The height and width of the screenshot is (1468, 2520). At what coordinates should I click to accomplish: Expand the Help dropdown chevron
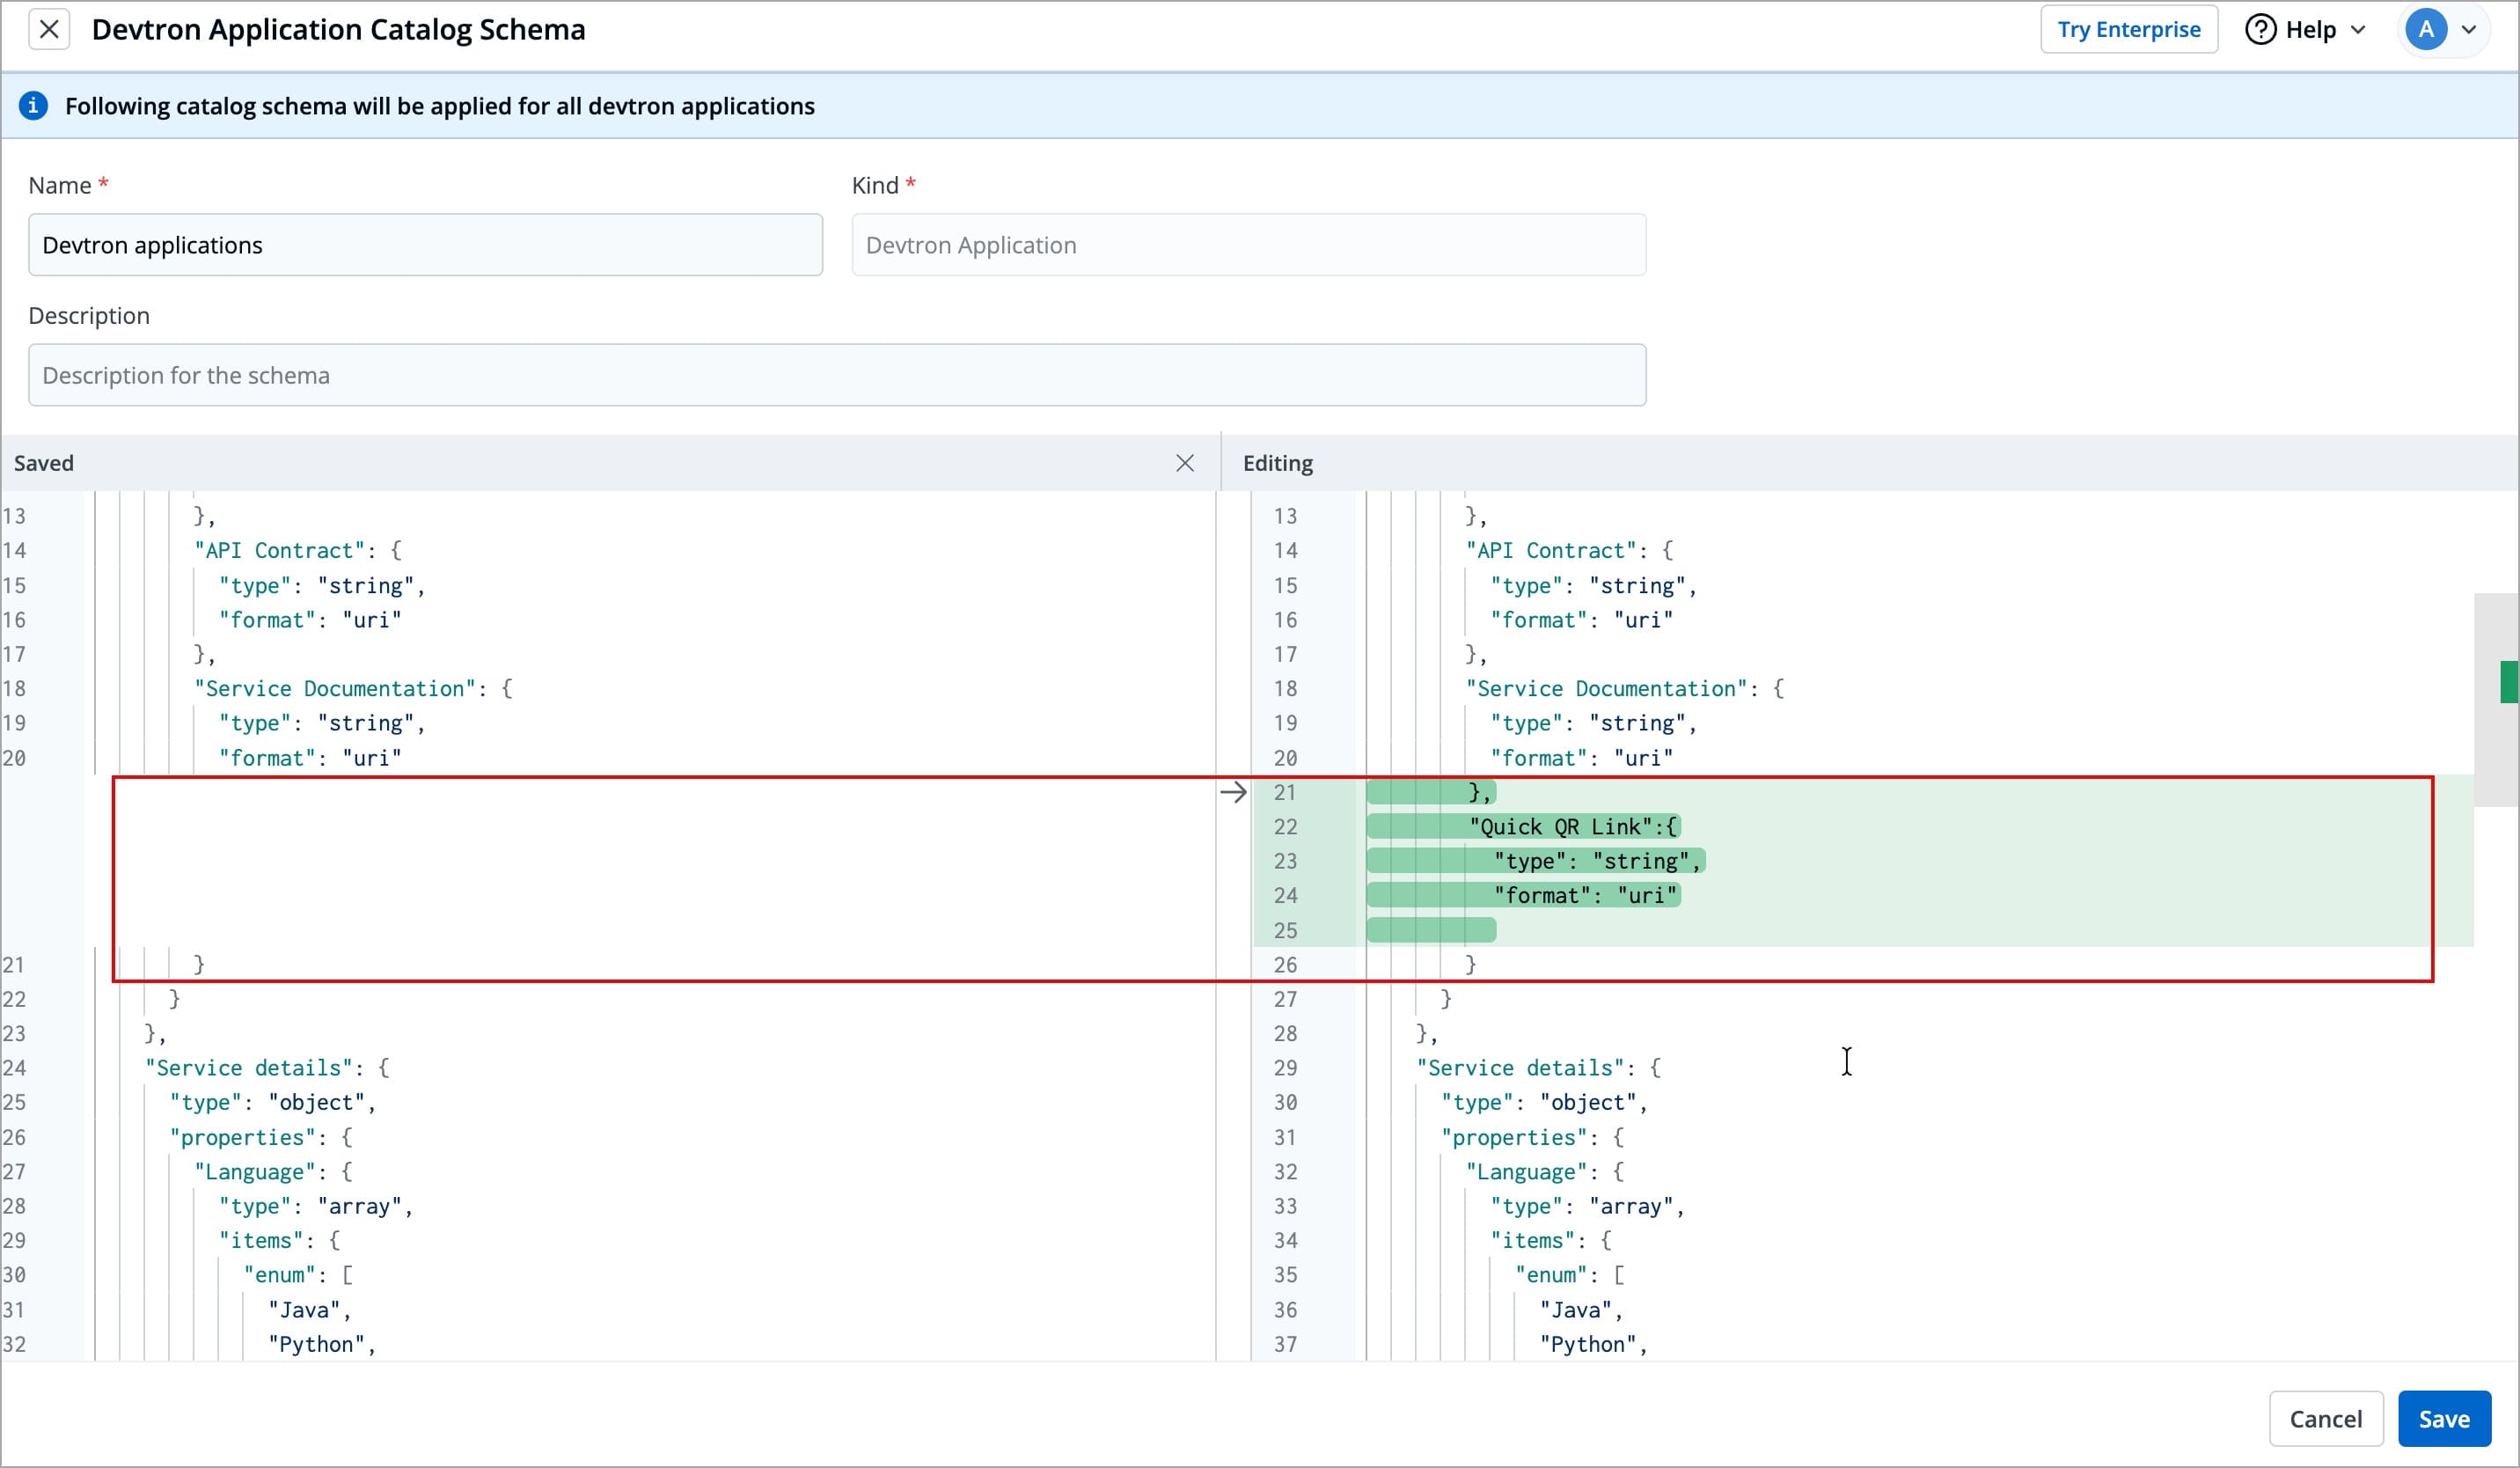pyautogui.click(x=2358, y=30)
